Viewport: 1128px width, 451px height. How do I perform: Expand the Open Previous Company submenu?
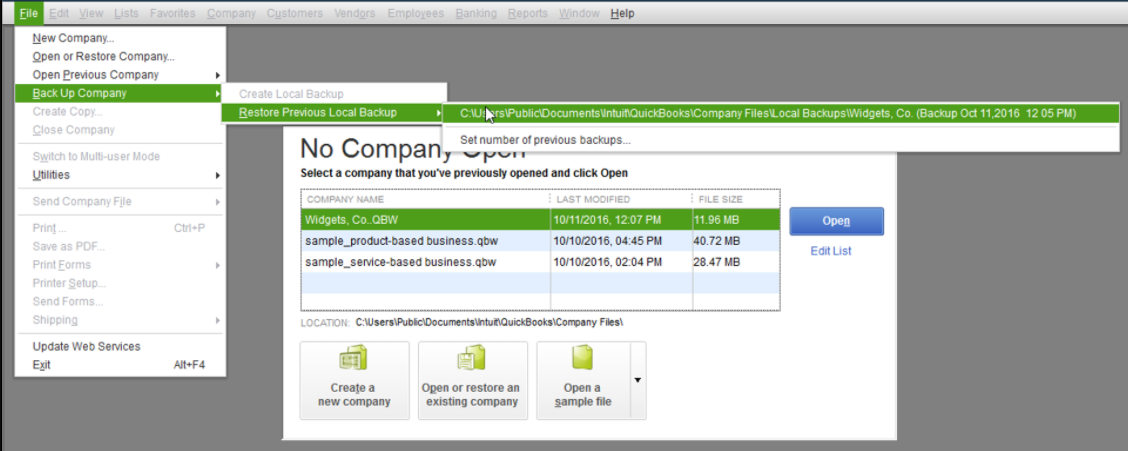tap(120, 75)
